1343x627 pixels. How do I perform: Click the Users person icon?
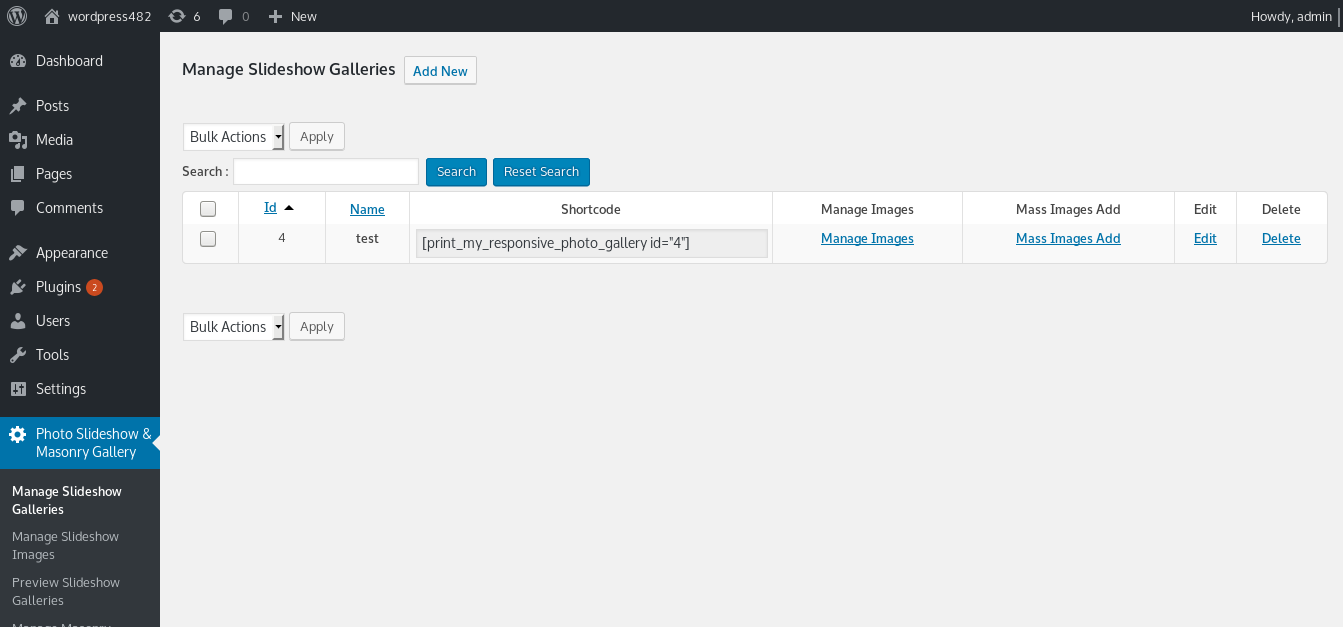(x=18, y=321)
